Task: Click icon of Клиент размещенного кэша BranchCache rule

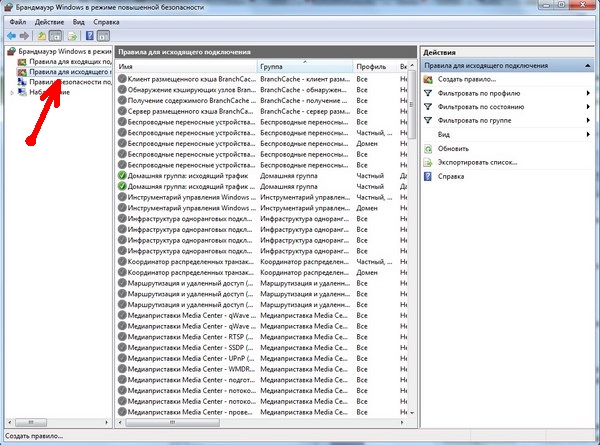Action: 122,79
